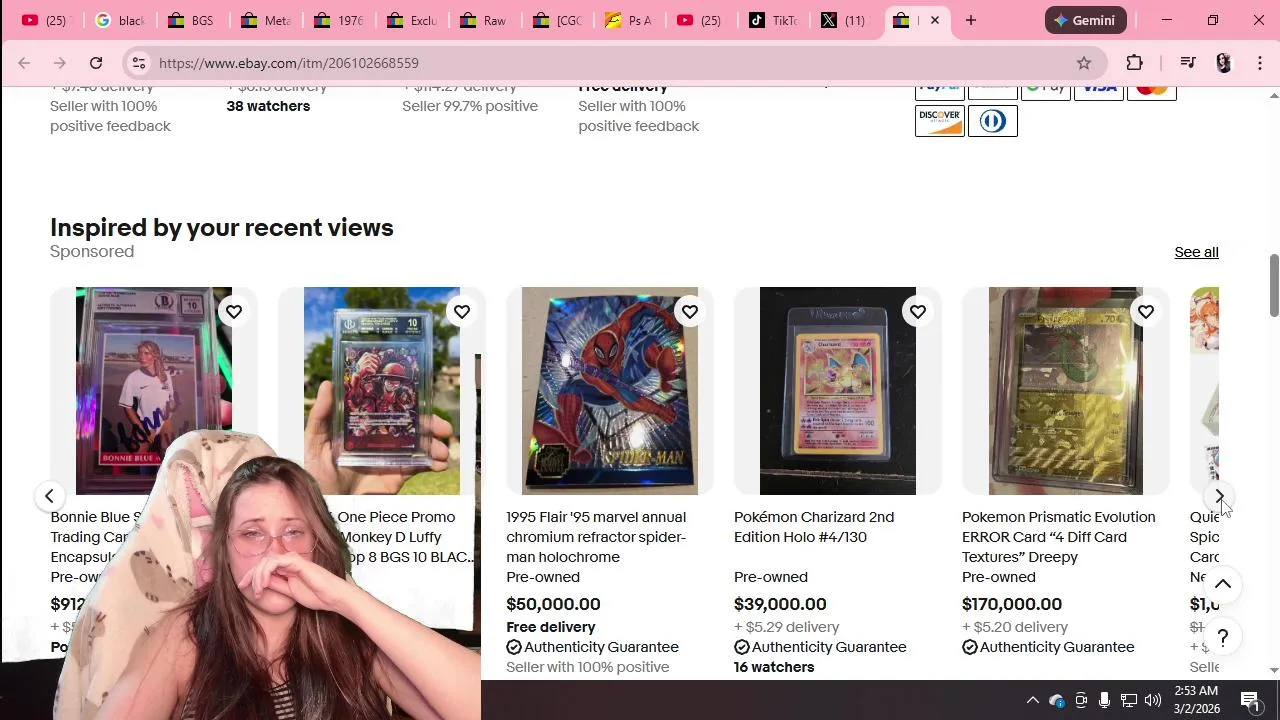The image size is (1280, 720).
Task: Close the active eBay tab
Action: (935, 20)
